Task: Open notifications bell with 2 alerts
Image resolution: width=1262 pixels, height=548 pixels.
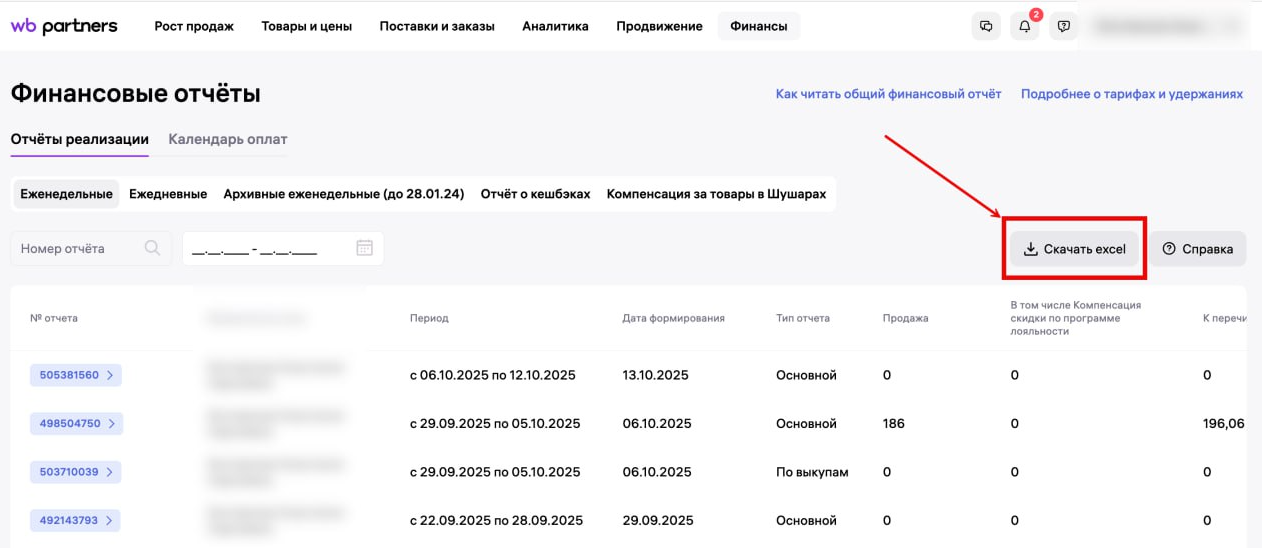Action: [1024, 27]
